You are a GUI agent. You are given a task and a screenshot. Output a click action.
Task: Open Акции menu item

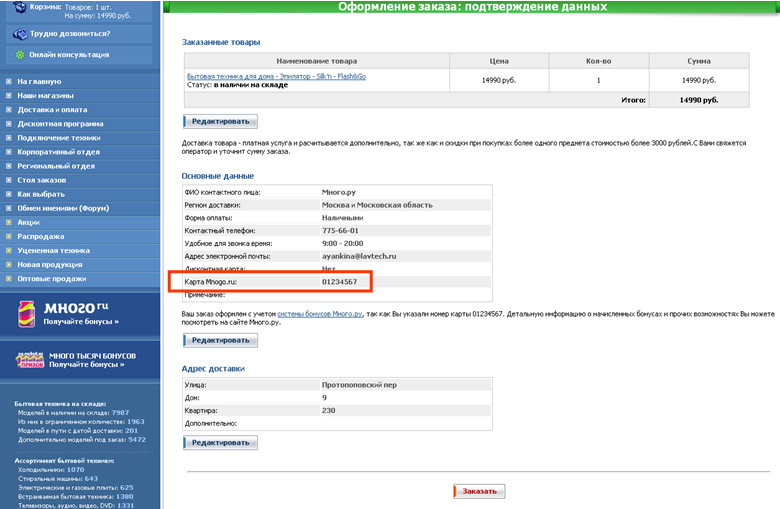(28, 222)
